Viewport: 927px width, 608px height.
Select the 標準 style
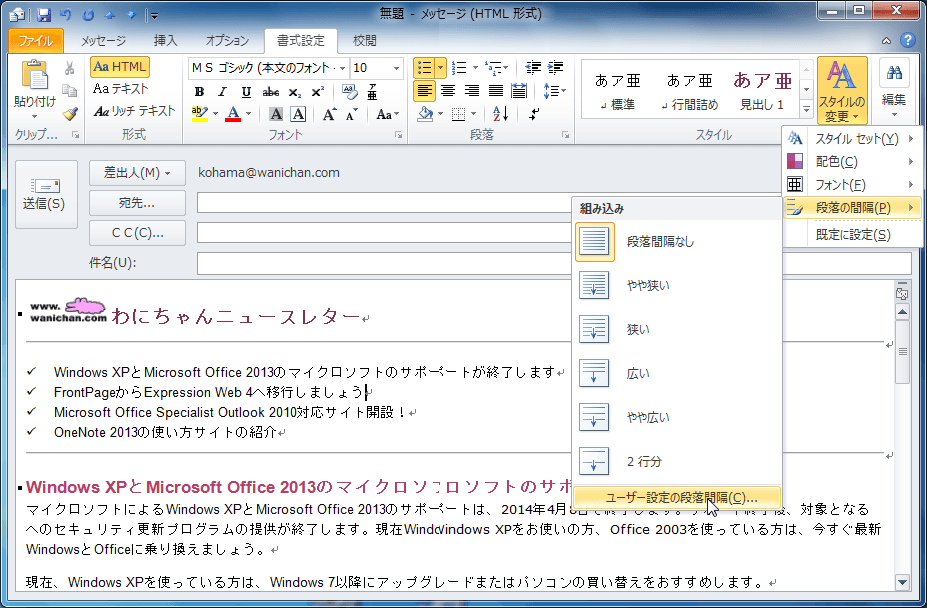pyautogui.click(x=618, y=92)
